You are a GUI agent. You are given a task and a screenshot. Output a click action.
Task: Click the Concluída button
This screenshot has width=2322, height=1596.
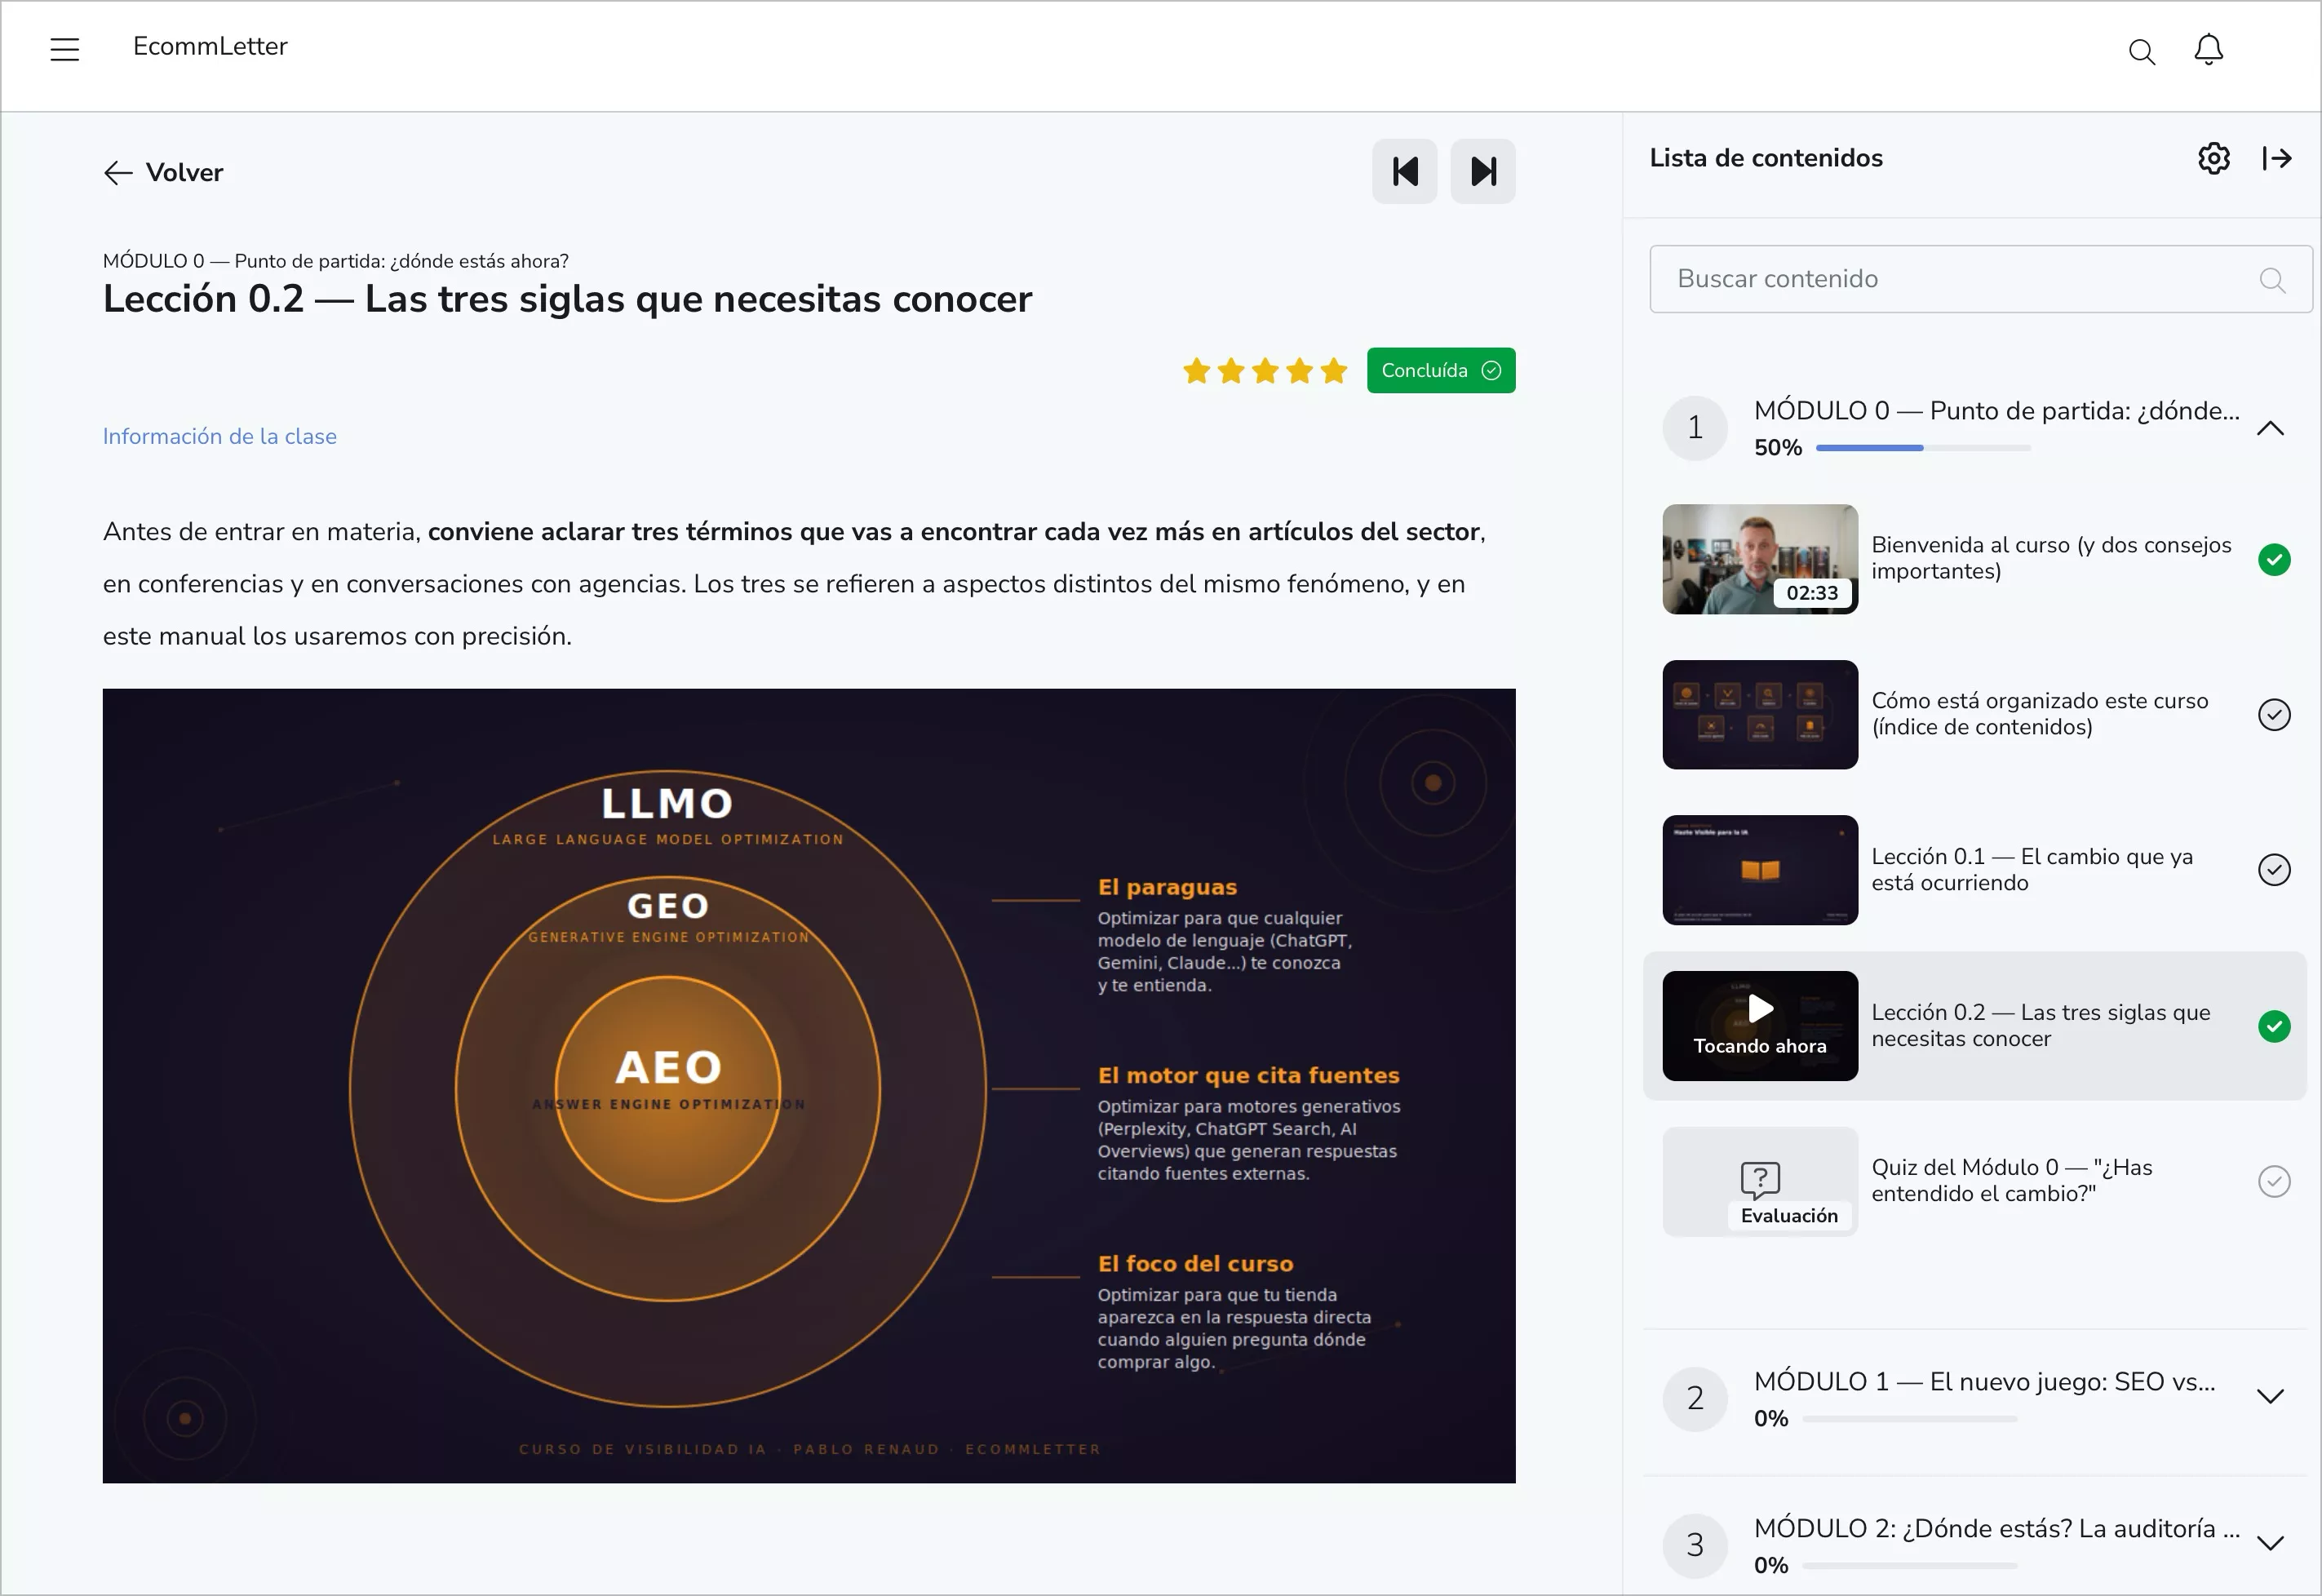pos(1440,370)
